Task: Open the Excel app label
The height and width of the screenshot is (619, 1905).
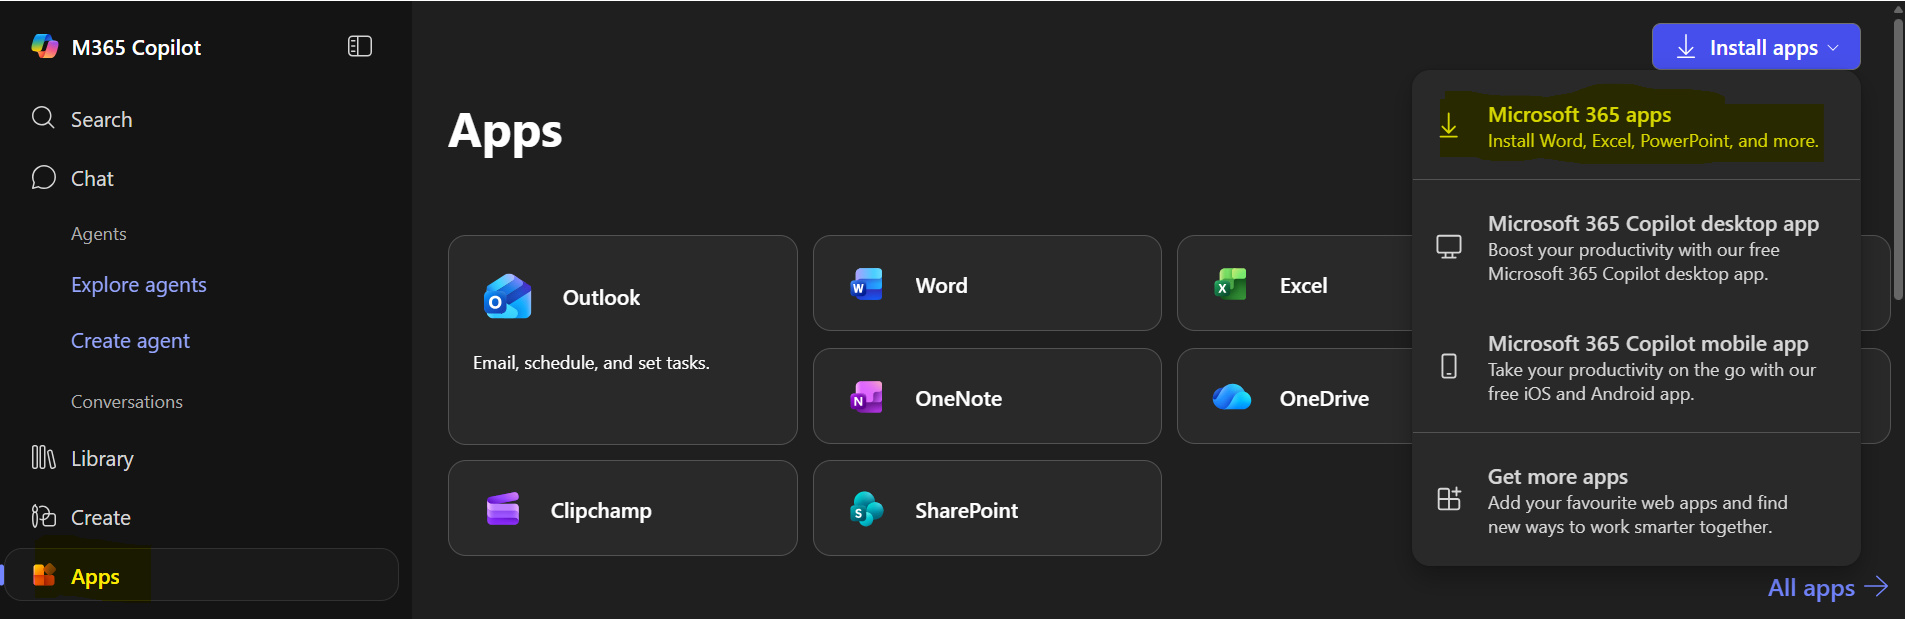Action: coord(1303,285)
